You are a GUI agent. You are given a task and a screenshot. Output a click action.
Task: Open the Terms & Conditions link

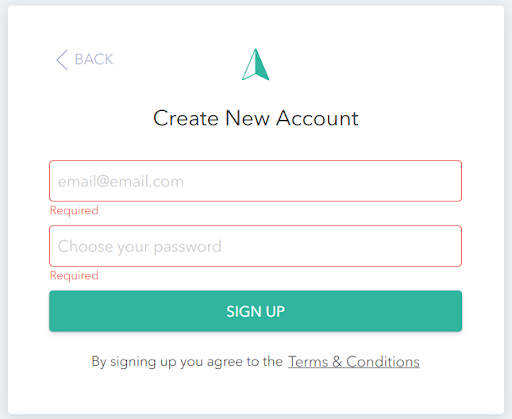(x=354, y=362)
